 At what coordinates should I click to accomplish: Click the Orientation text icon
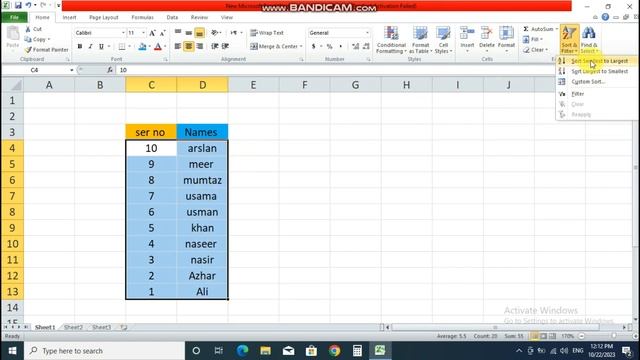coord(215,33)
